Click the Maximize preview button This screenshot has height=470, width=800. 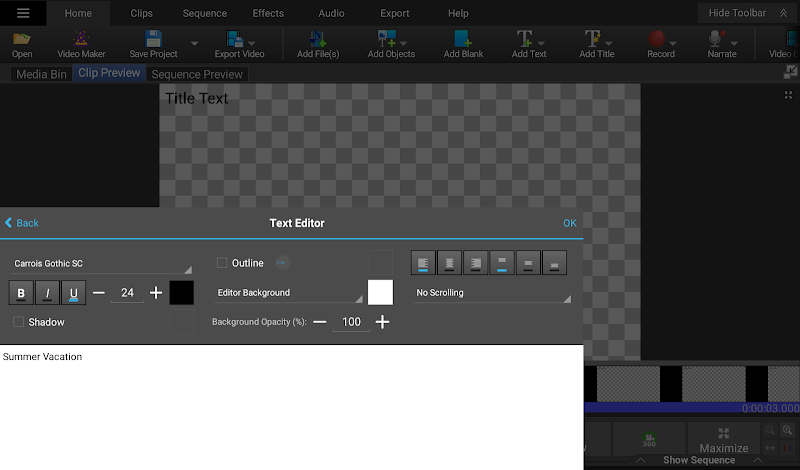click(723, 440)
